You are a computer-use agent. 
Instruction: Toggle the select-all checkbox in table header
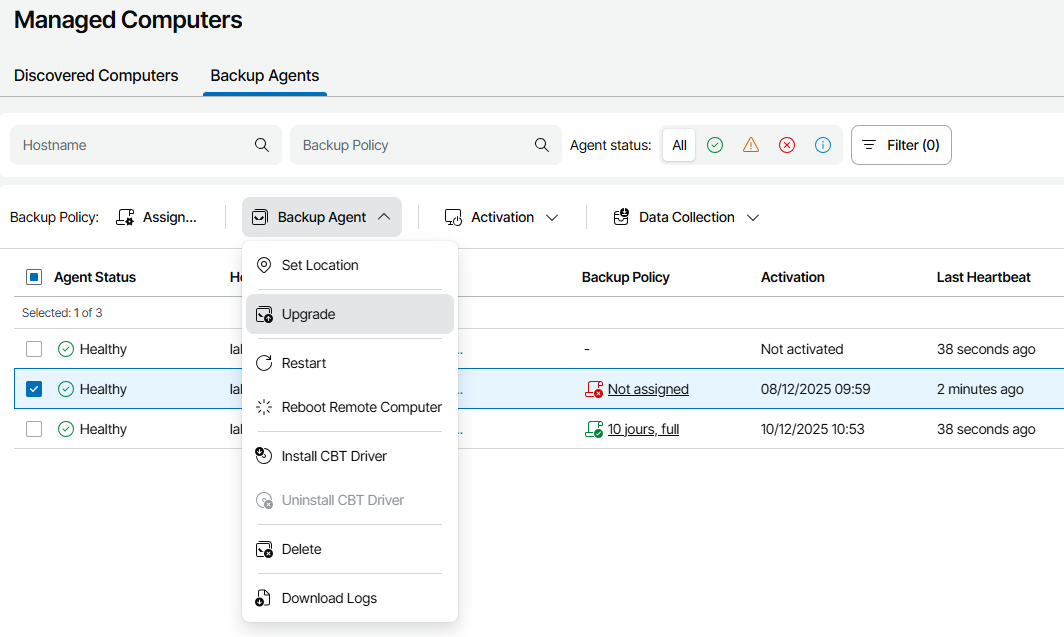(x=34, y=277)
